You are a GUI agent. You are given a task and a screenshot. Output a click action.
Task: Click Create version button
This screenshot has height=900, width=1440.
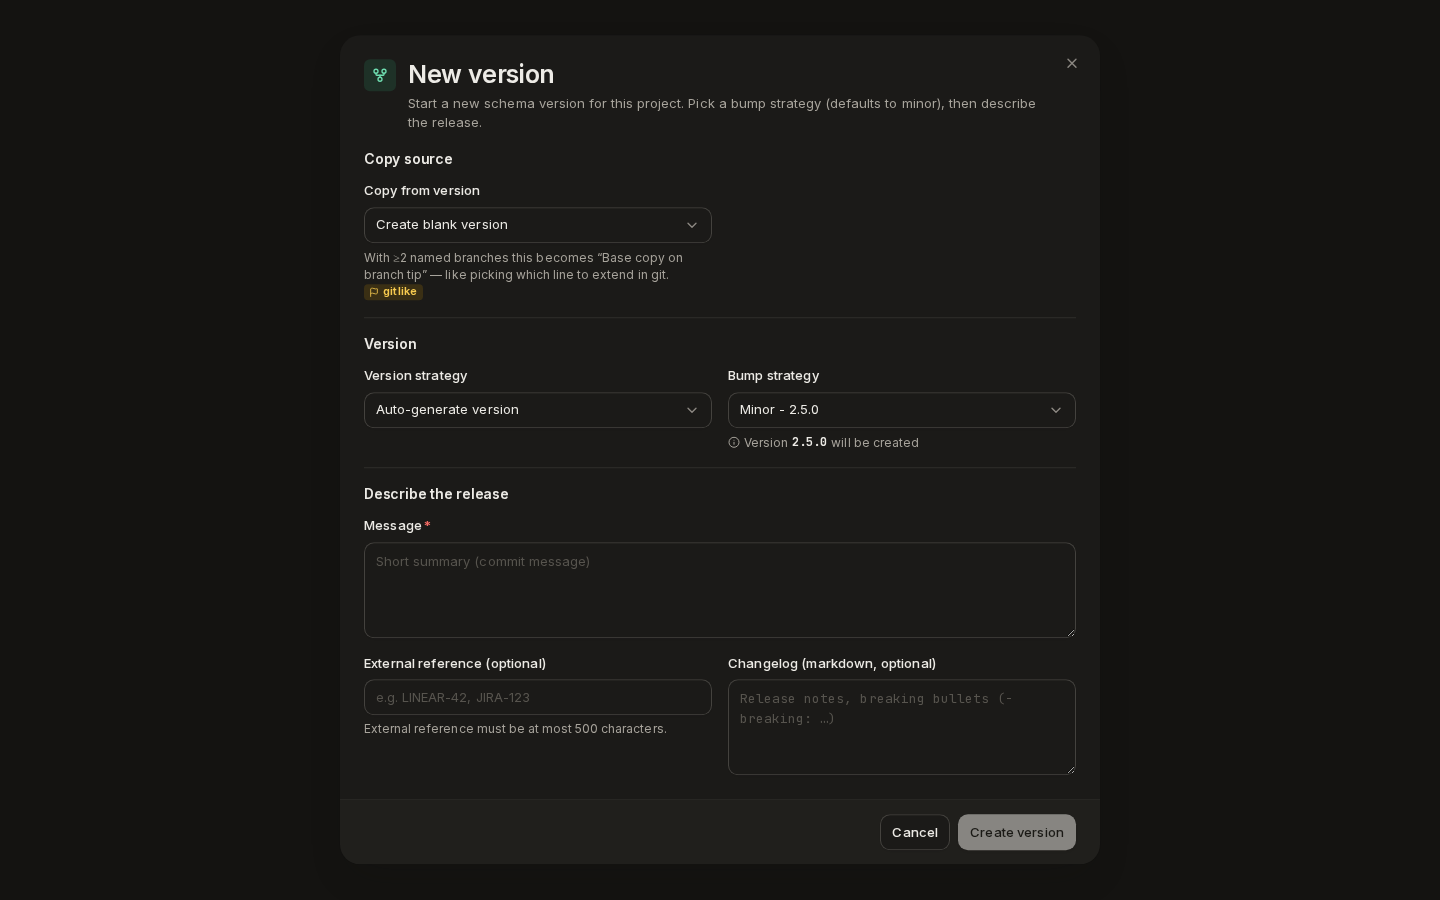1017,832
